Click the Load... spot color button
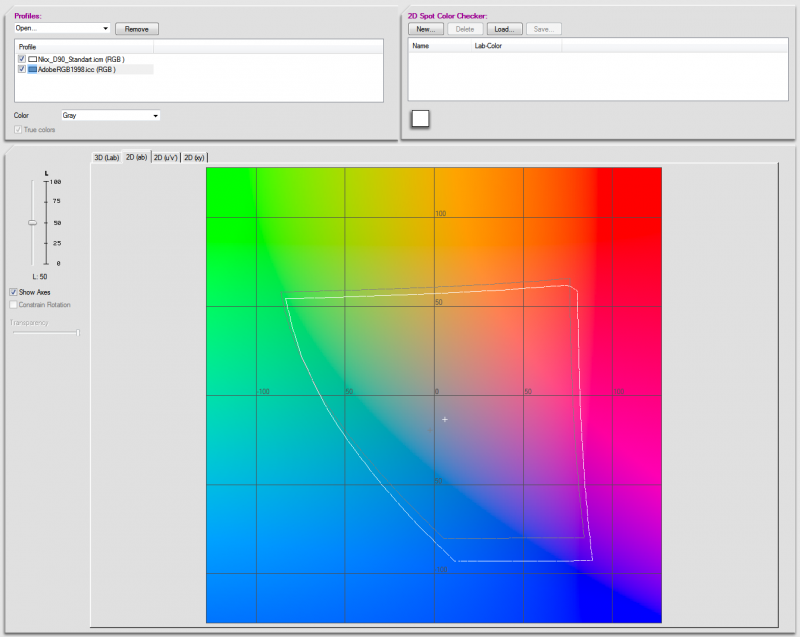This screenshot has height=637, width=800. (504, 29)
